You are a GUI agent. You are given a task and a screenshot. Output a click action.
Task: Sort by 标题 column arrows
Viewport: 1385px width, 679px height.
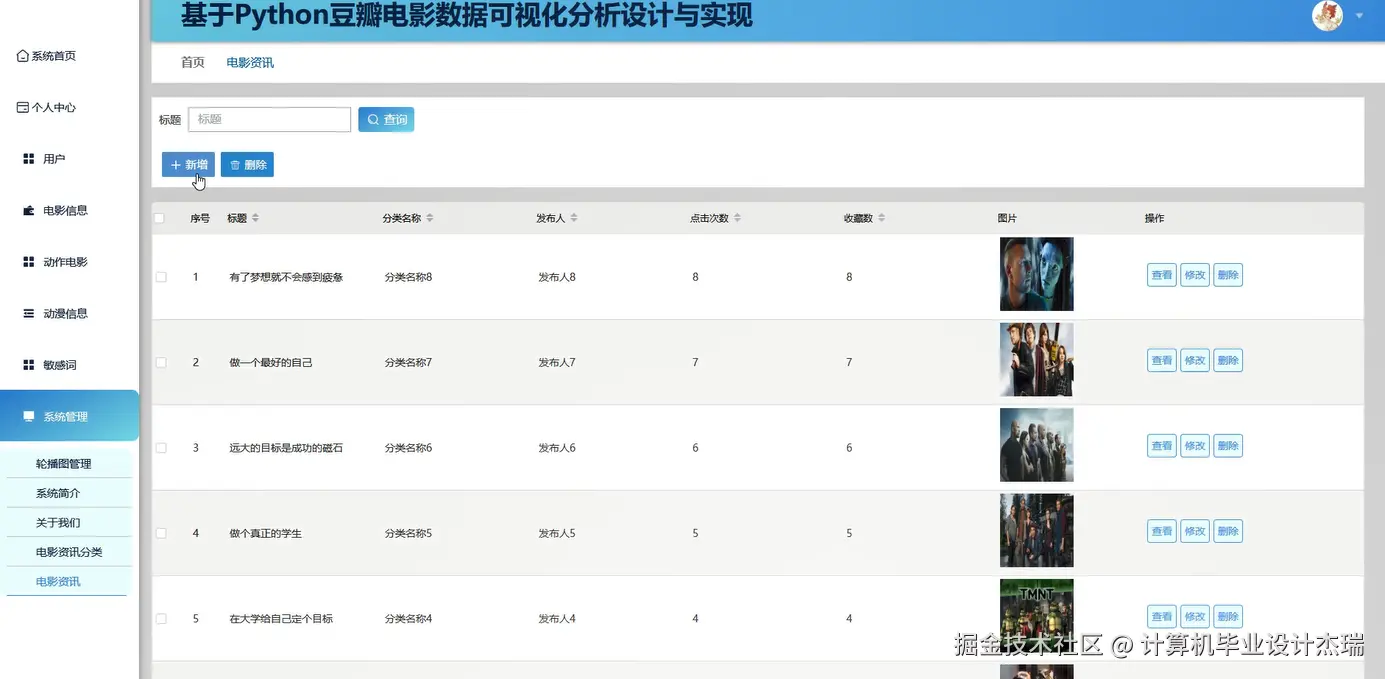pyautogui.click(x=255, y=218)
